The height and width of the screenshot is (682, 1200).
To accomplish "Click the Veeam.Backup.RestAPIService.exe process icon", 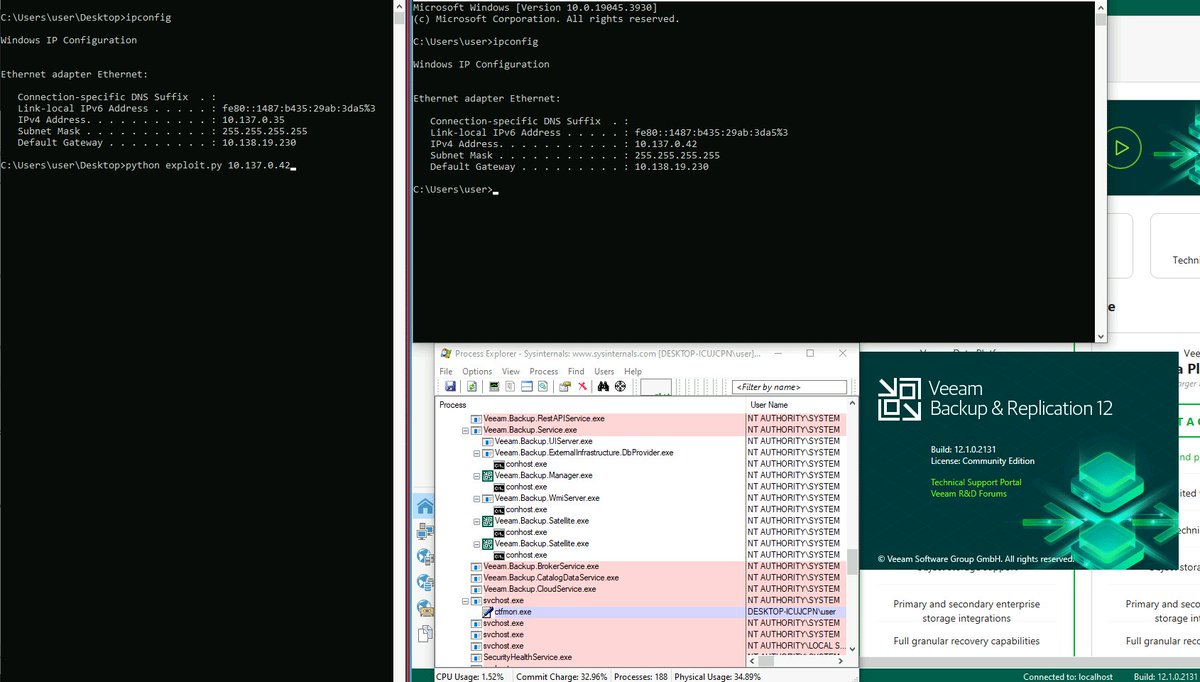I will (476, 418).
